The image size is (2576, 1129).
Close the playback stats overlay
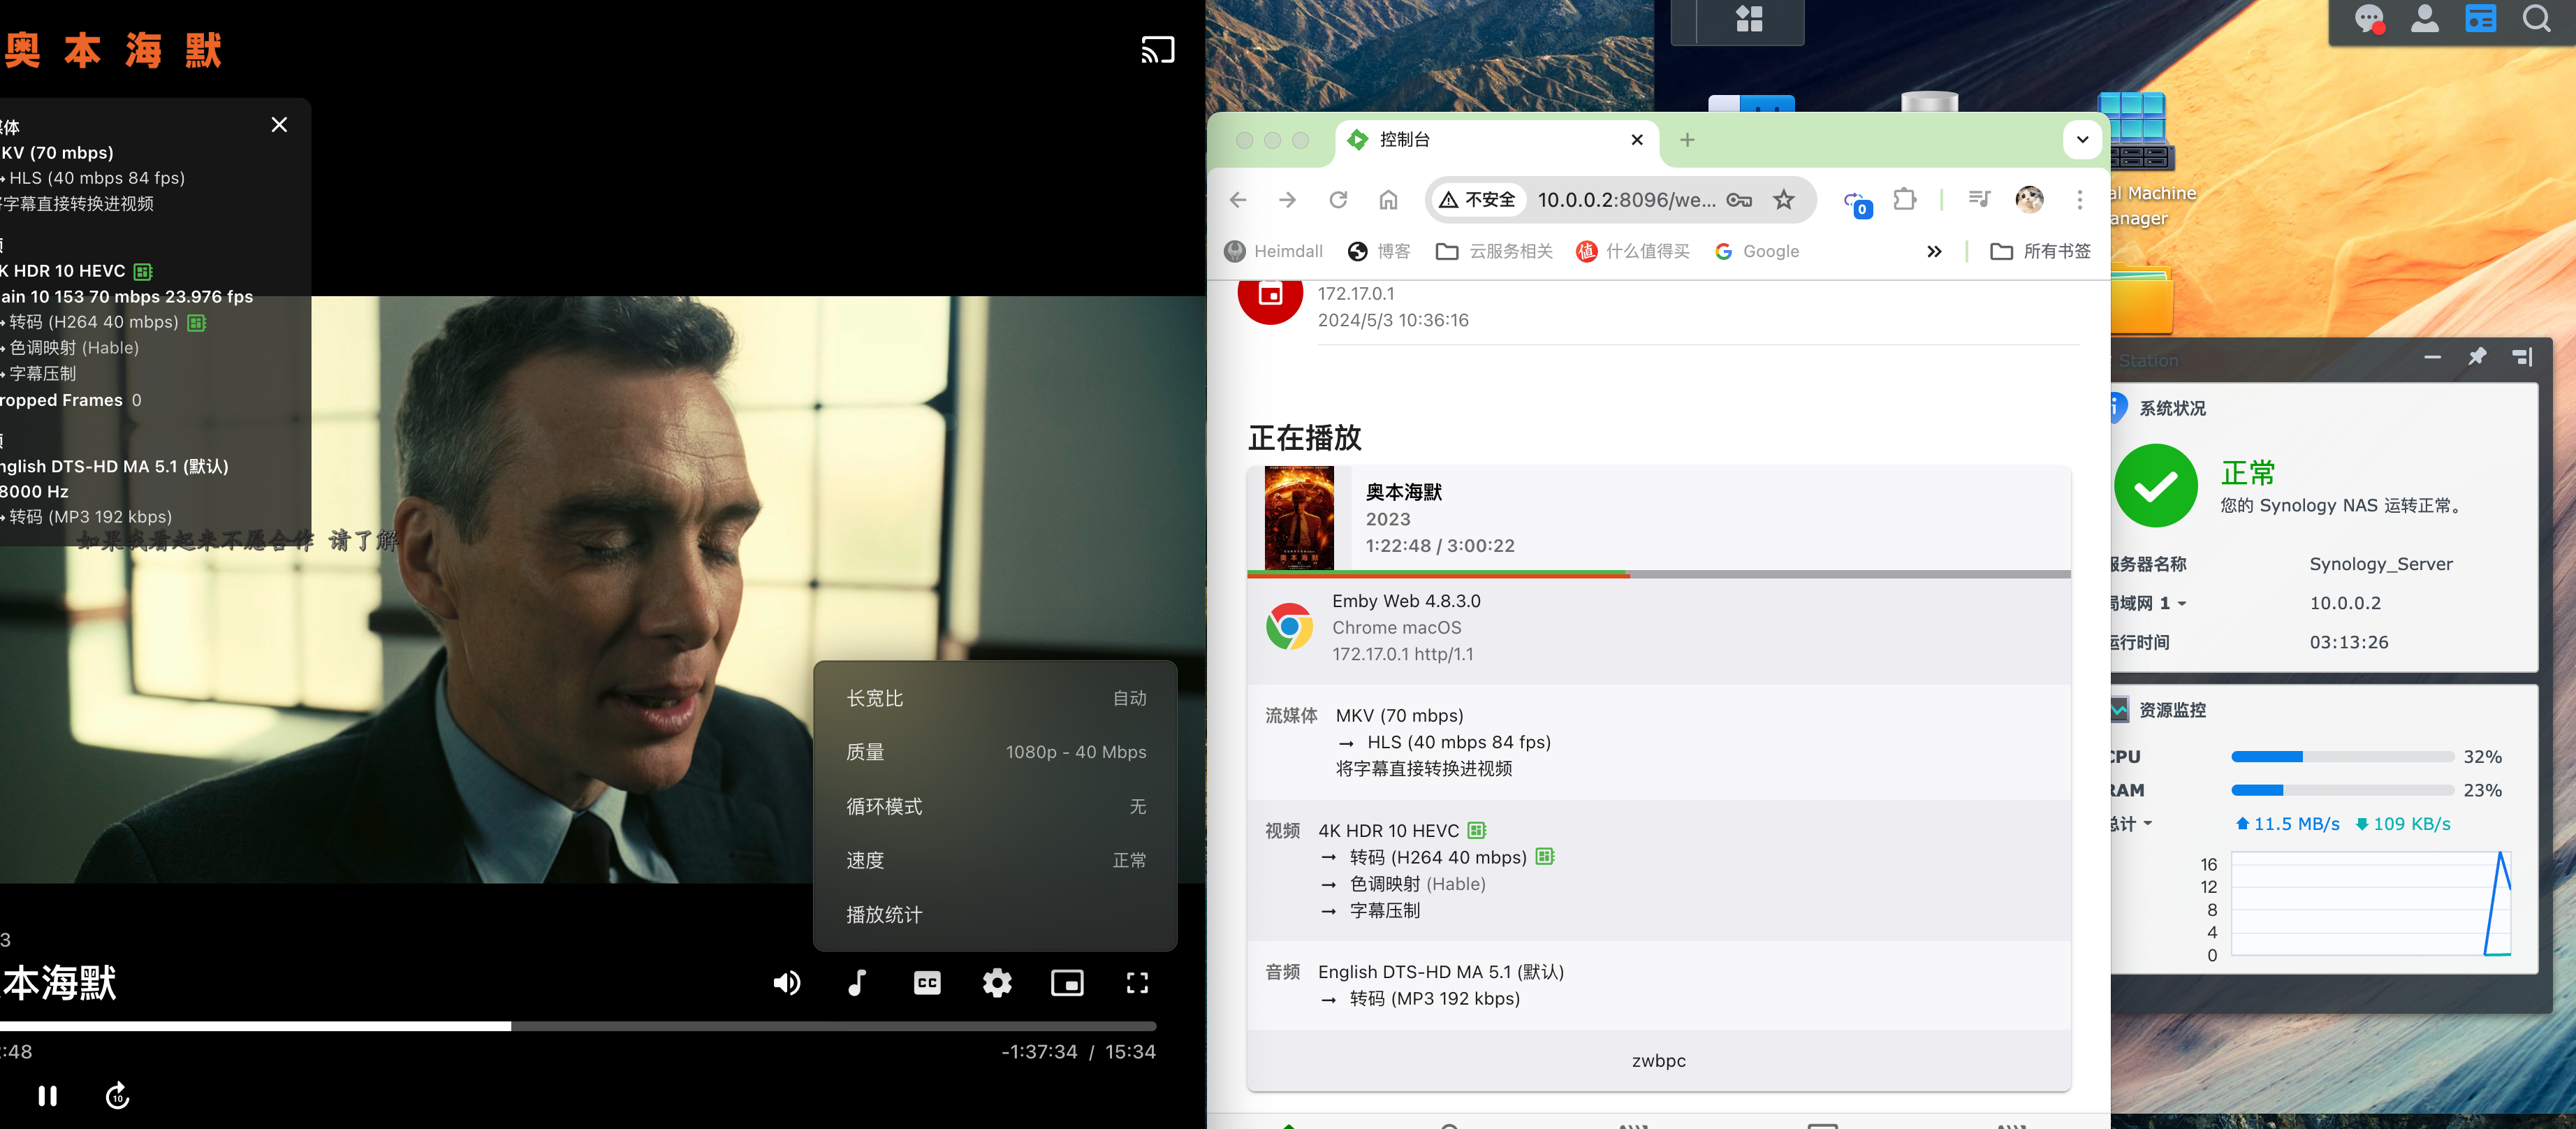tap(279, 125)
